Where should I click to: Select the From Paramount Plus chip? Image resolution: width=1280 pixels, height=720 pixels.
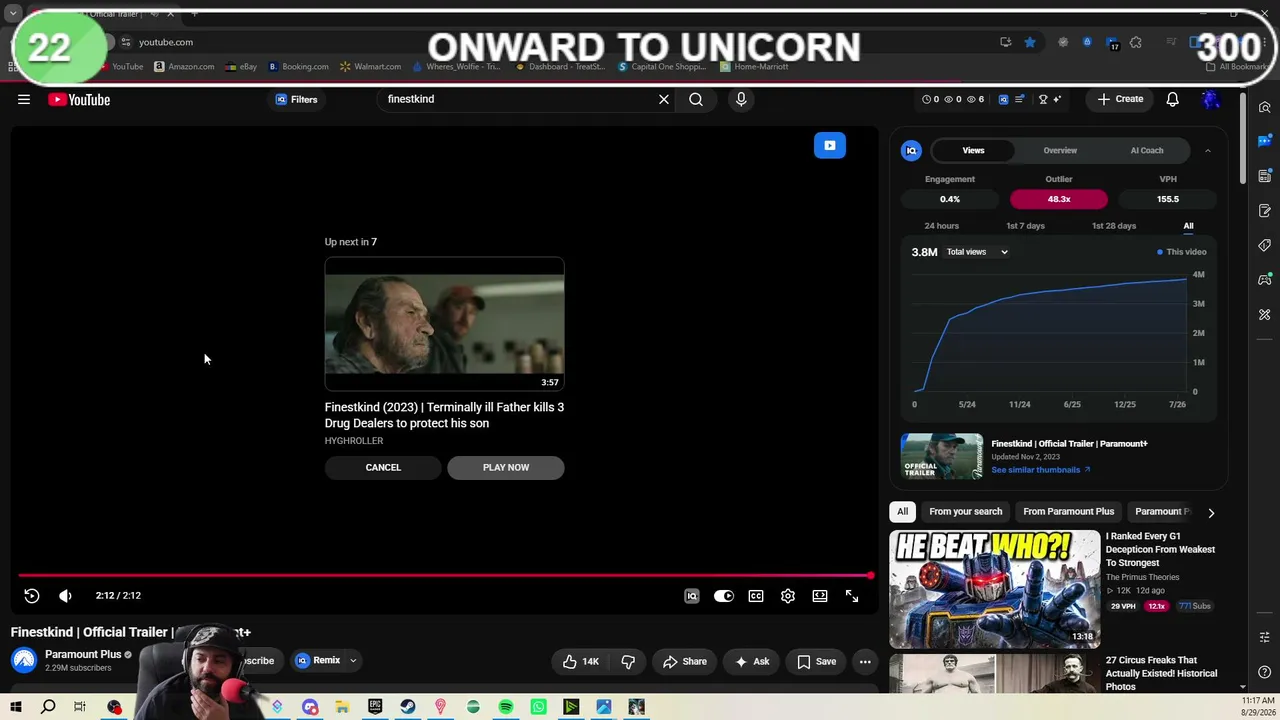coord(1068,512)
